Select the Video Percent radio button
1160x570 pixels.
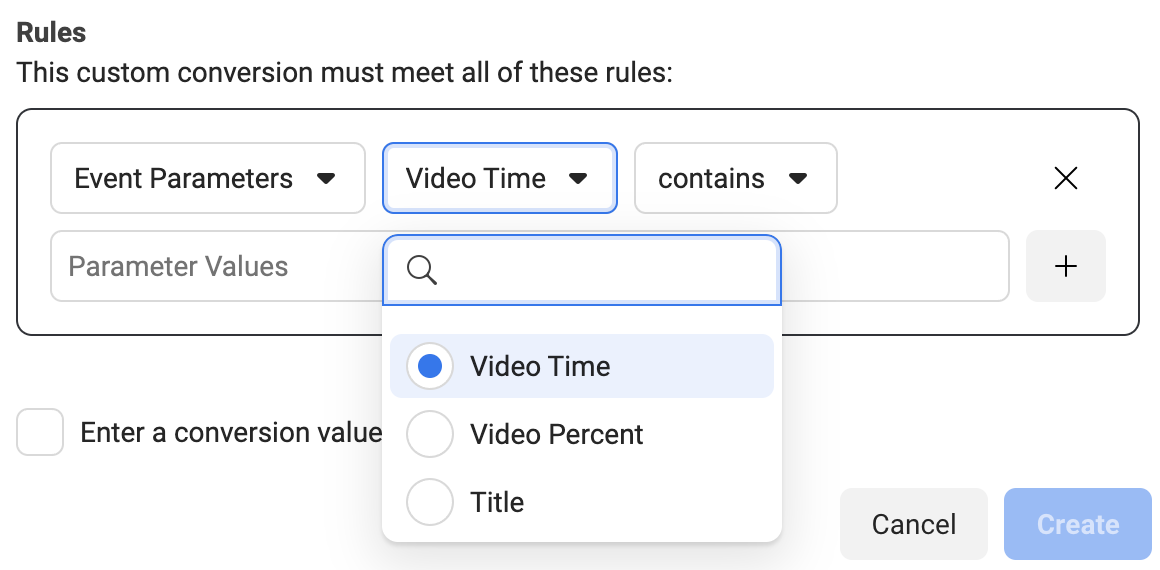(x=430, y=434)
